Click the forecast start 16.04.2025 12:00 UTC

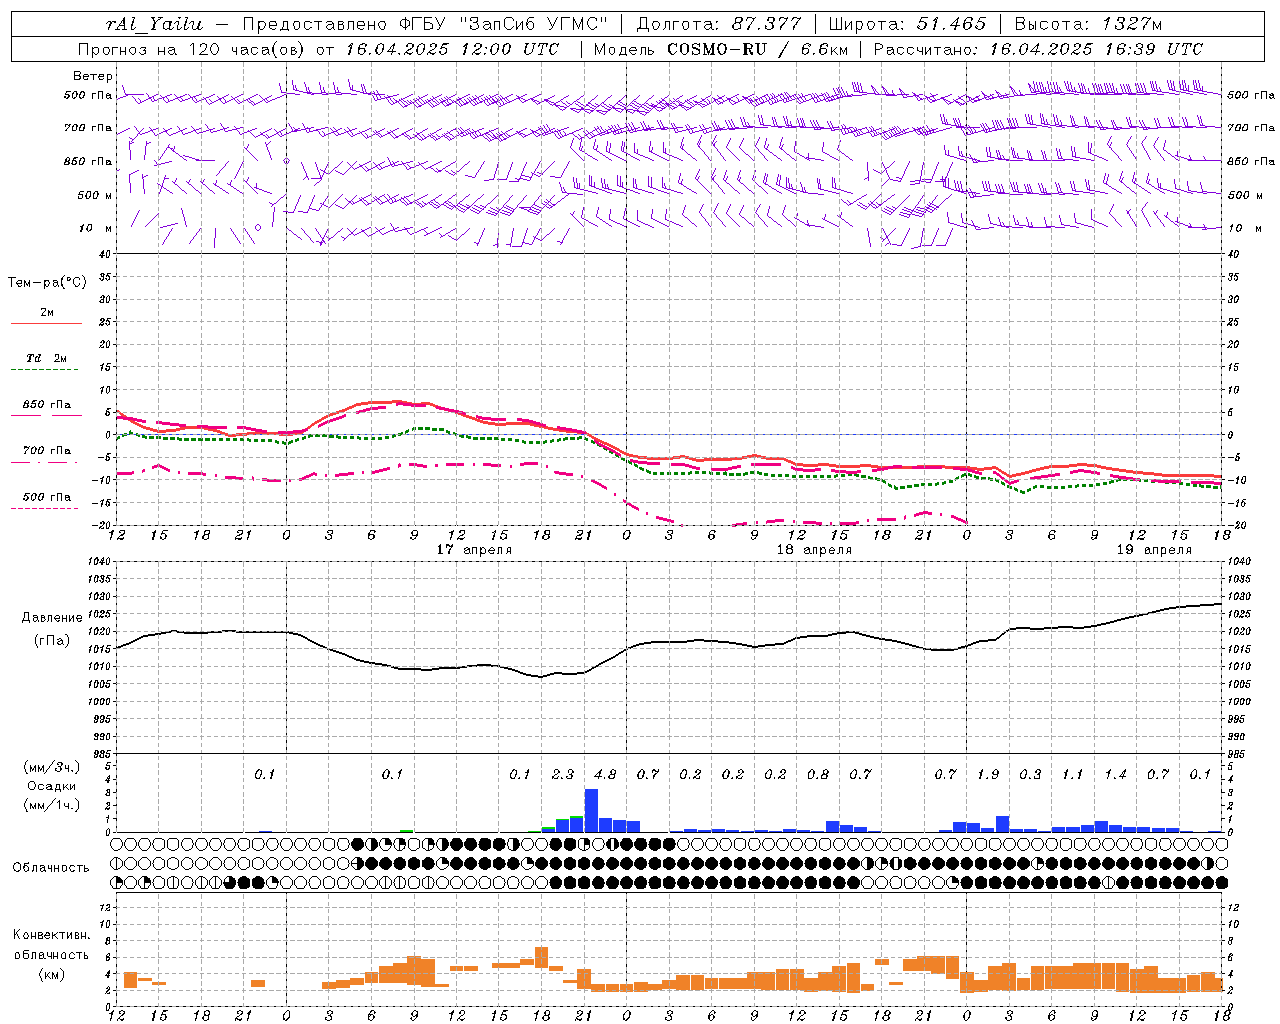452,49
